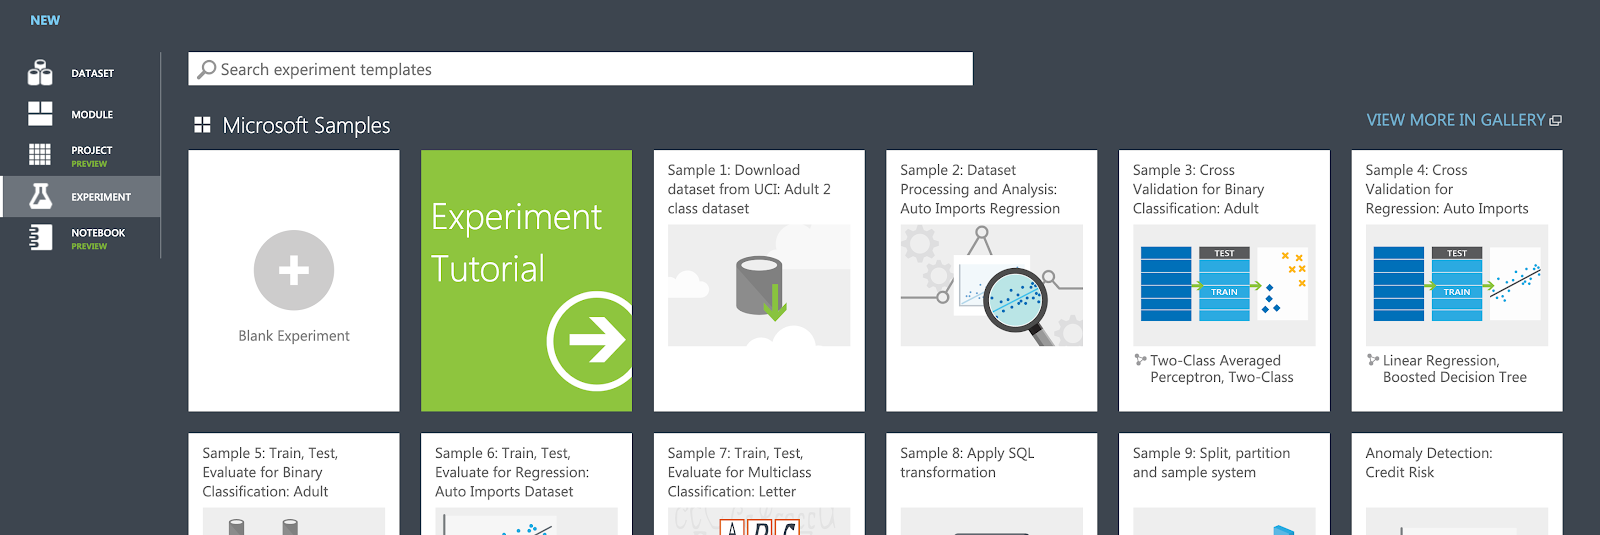Click the Experiment flask icon
Screen dimensions: 1600x535
pos(40,196)
